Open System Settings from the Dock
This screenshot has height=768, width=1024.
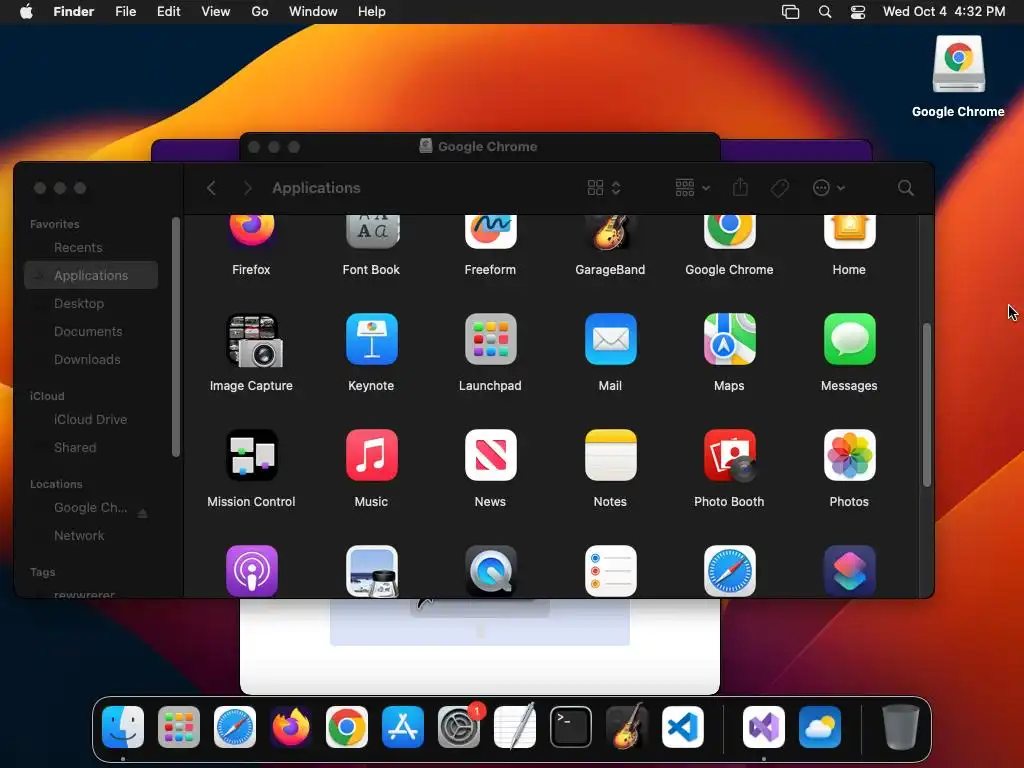click(x=458, y=727)
